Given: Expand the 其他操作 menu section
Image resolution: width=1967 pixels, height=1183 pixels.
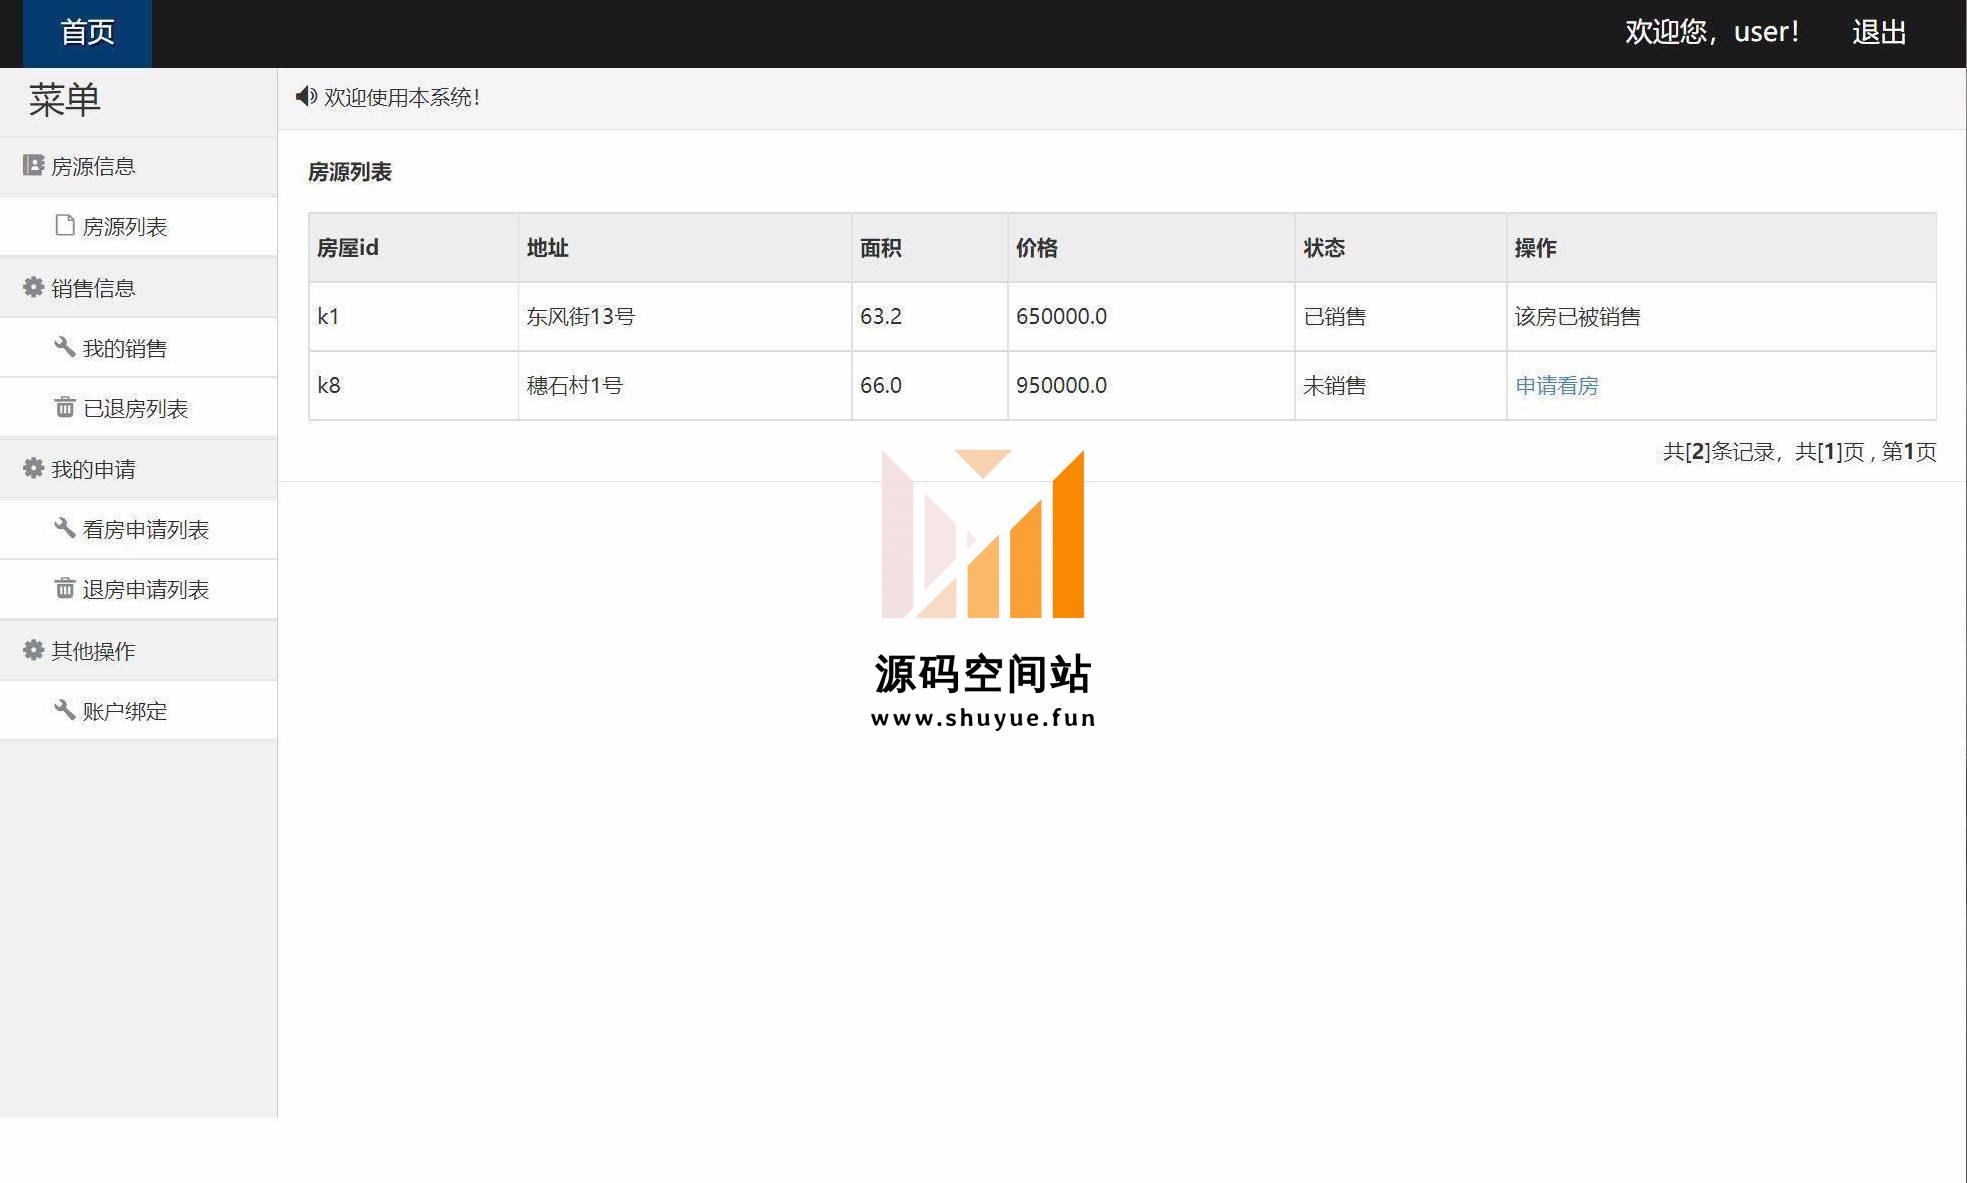Looking at the screenshot, I should tap(138, 651).
